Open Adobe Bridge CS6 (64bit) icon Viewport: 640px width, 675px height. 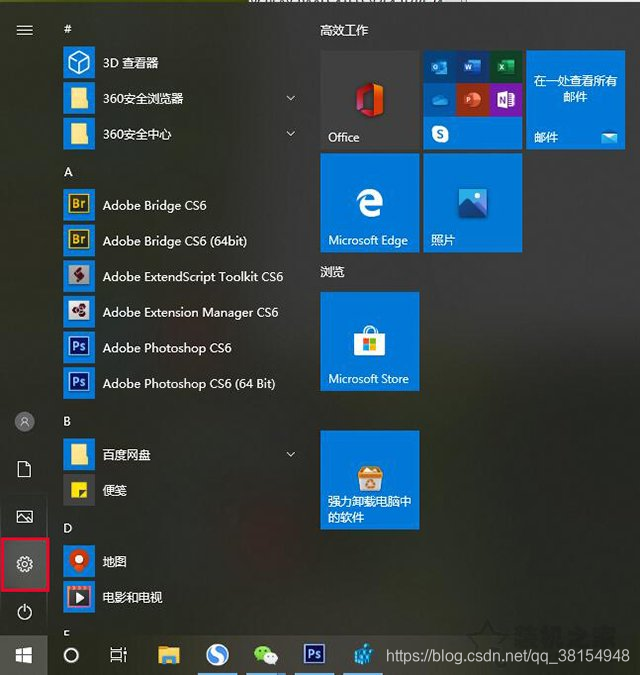click(79, 241)
